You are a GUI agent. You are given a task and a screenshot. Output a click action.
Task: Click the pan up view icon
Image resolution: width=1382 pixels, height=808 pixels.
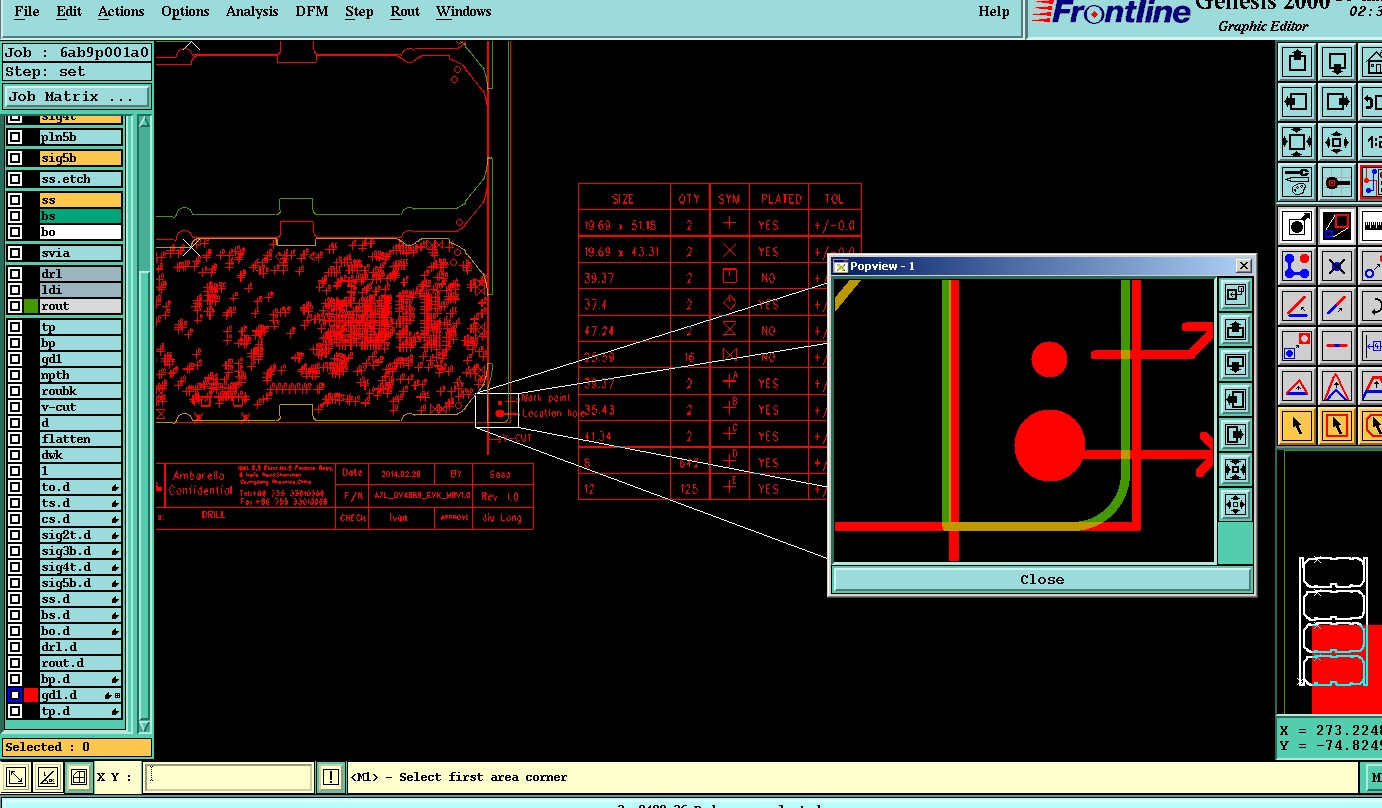[x=1297, y=62]
